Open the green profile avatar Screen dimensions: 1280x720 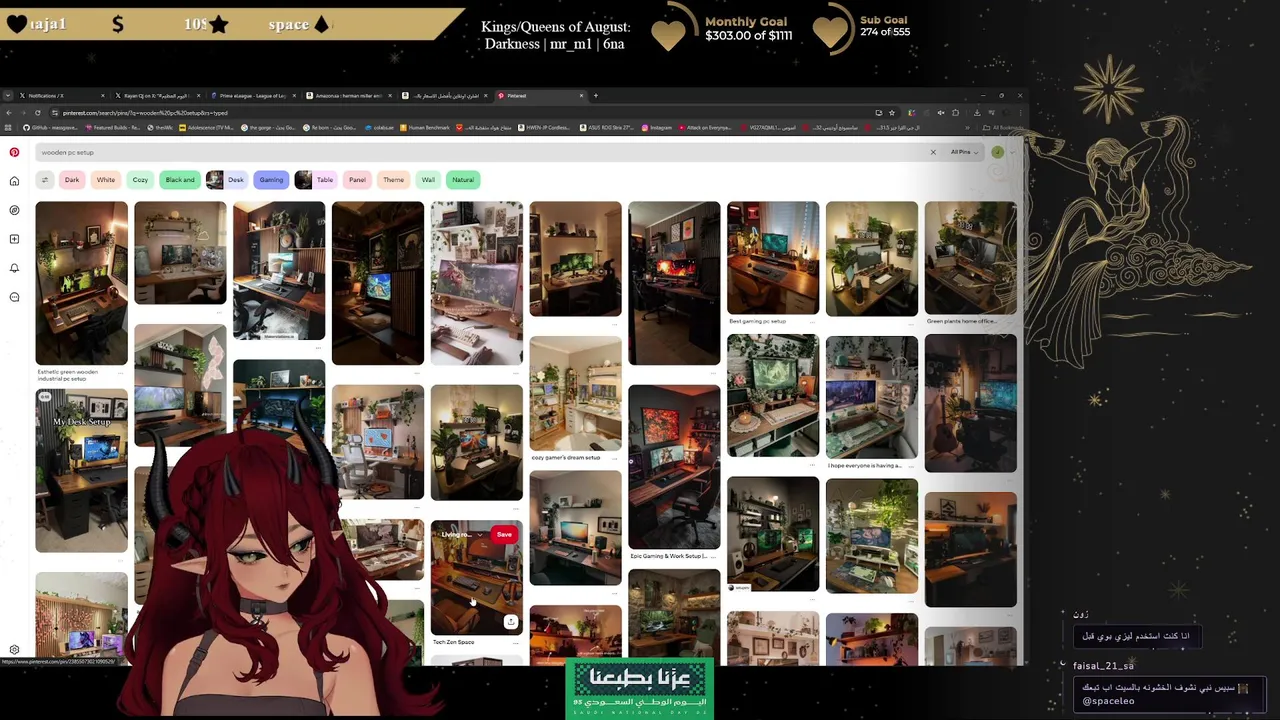click(997, 152)
